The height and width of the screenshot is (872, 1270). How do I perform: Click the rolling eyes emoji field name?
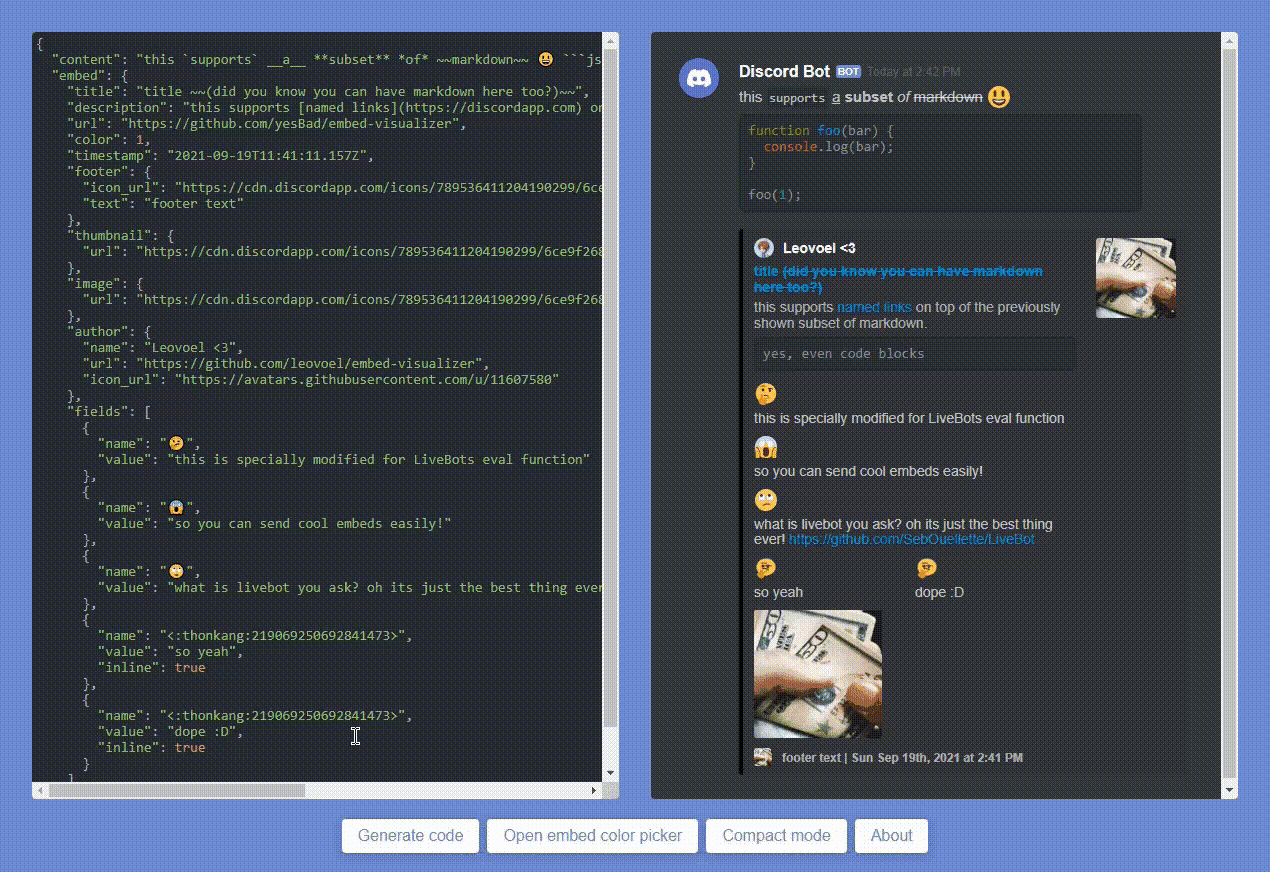[766, 500]
